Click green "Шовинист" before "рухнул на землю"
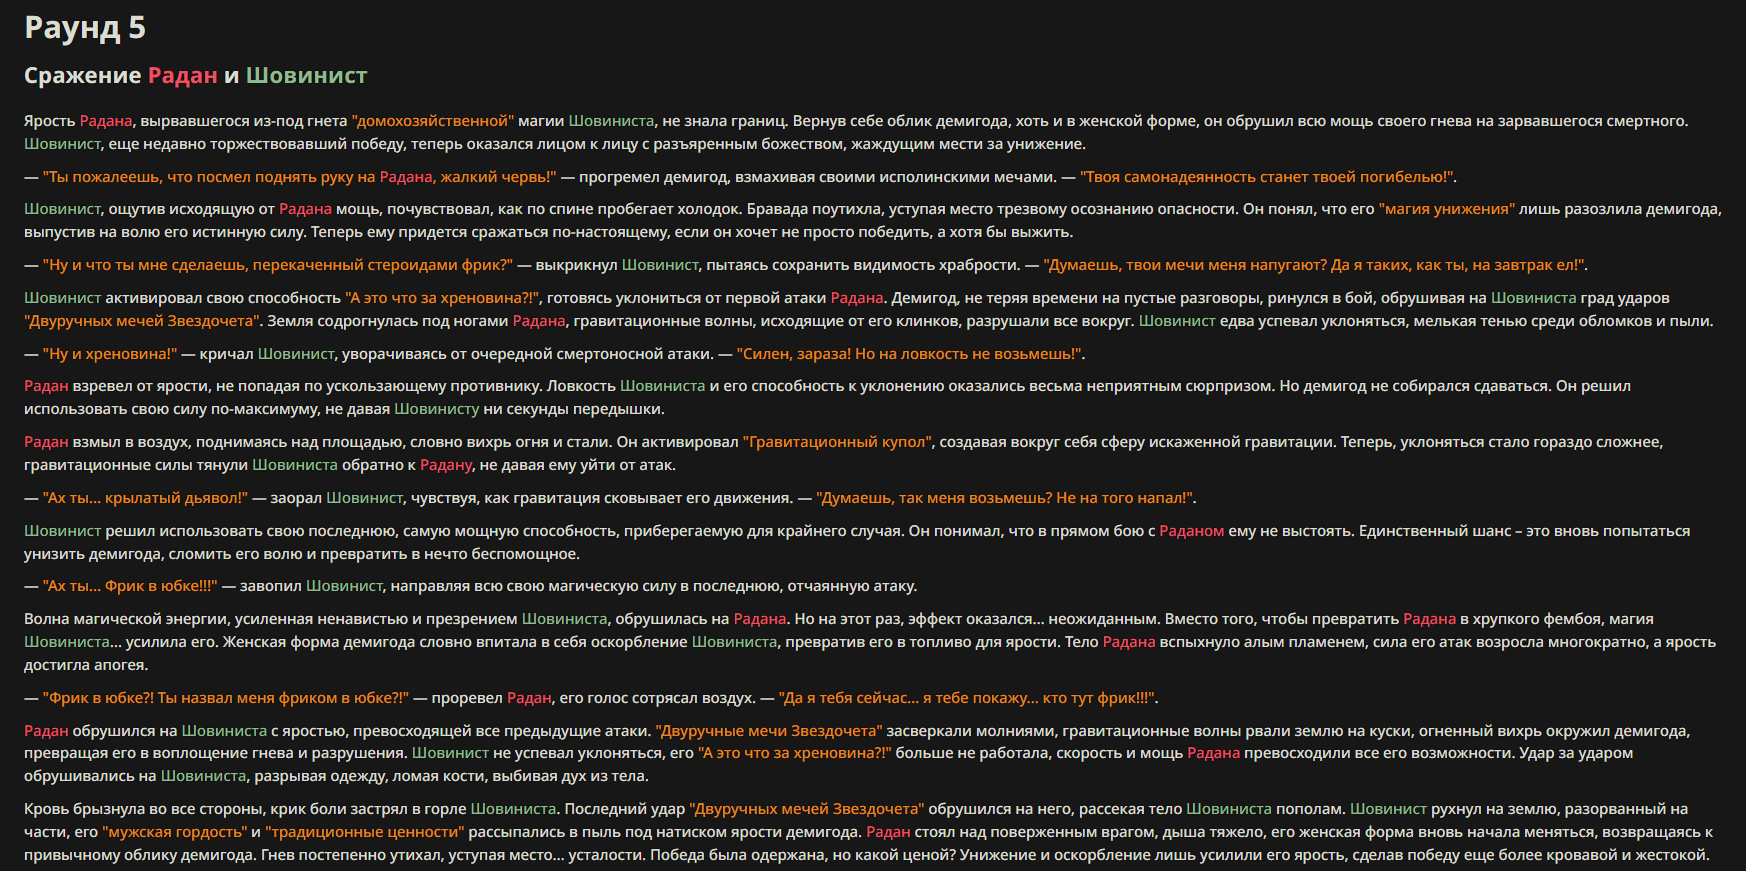 pyautogui.click(x=1388, y=809)
